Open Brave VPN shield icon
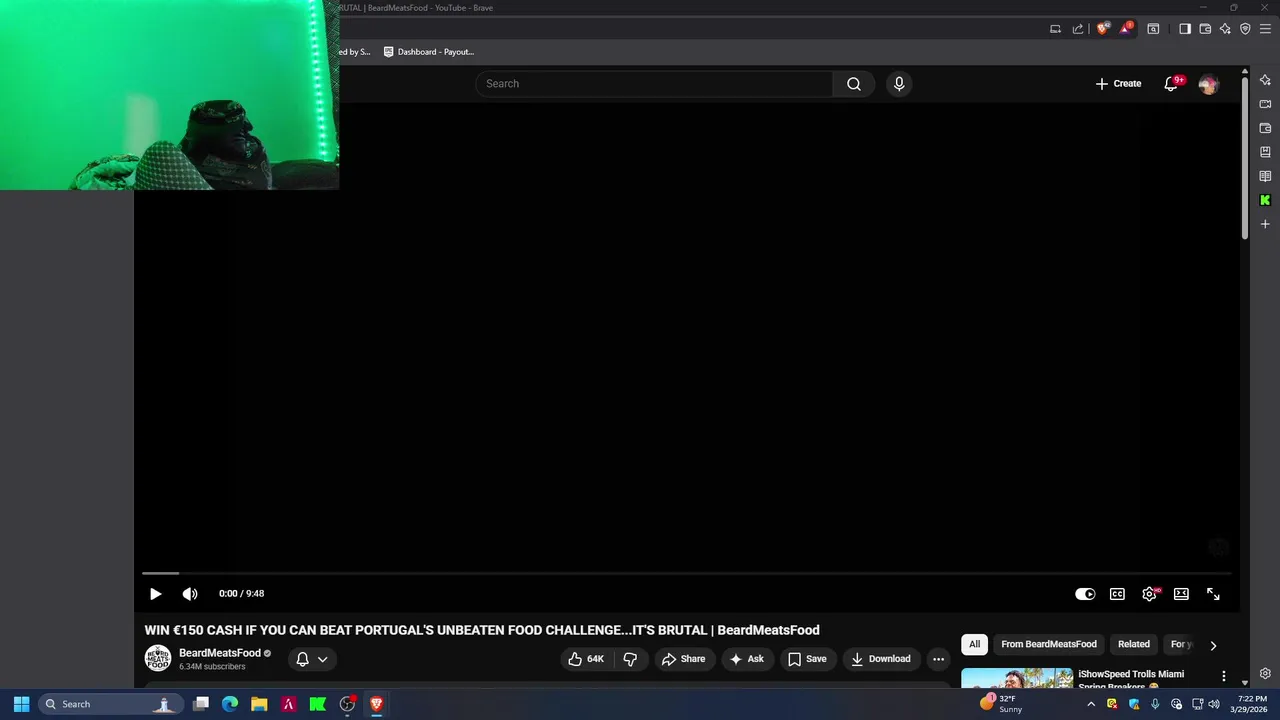1280x720 pixels. coord(1245,29)
